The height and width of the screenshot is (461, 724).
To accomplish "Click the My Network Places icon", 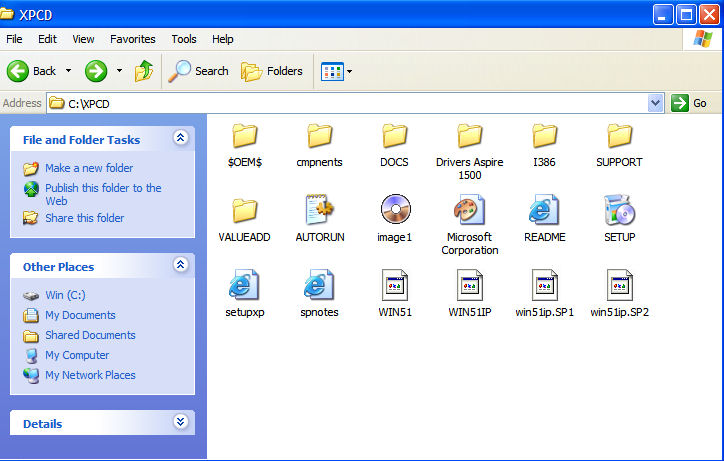I will click(x=31, y=375).
